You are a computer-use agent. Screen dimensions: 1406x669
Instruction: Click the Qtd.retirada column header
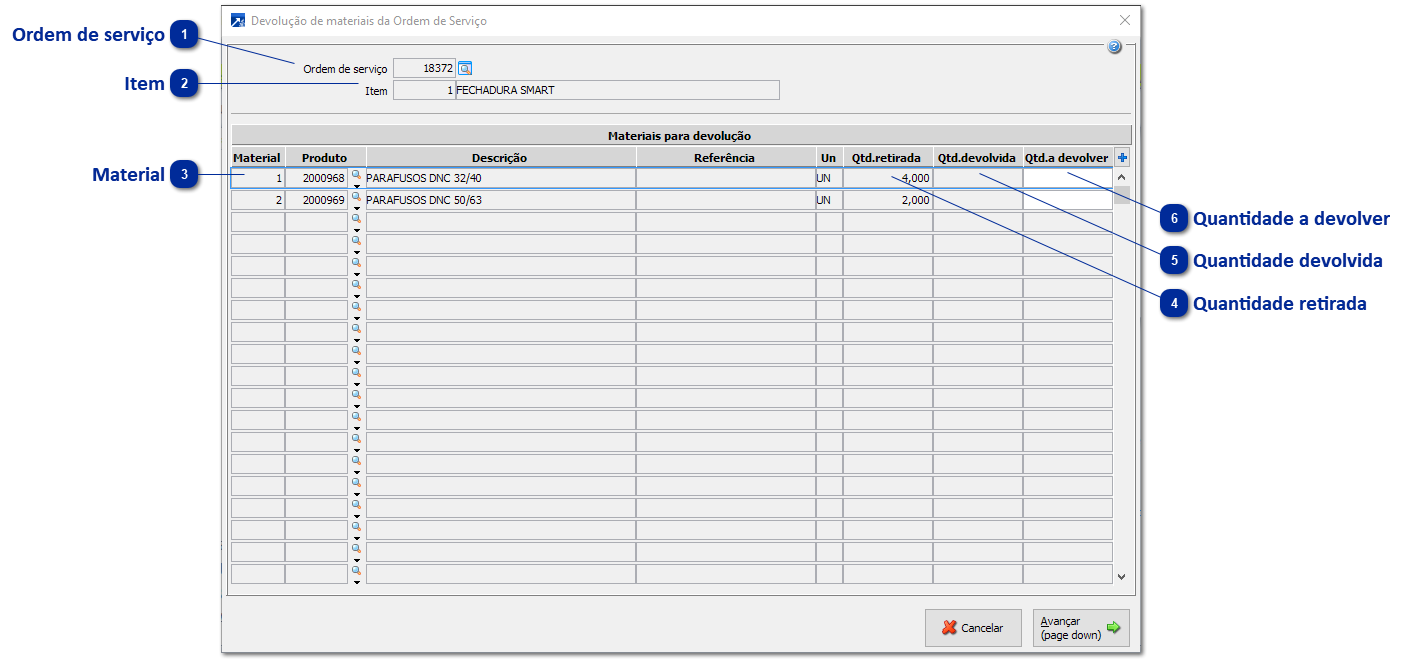pos(887,158)
